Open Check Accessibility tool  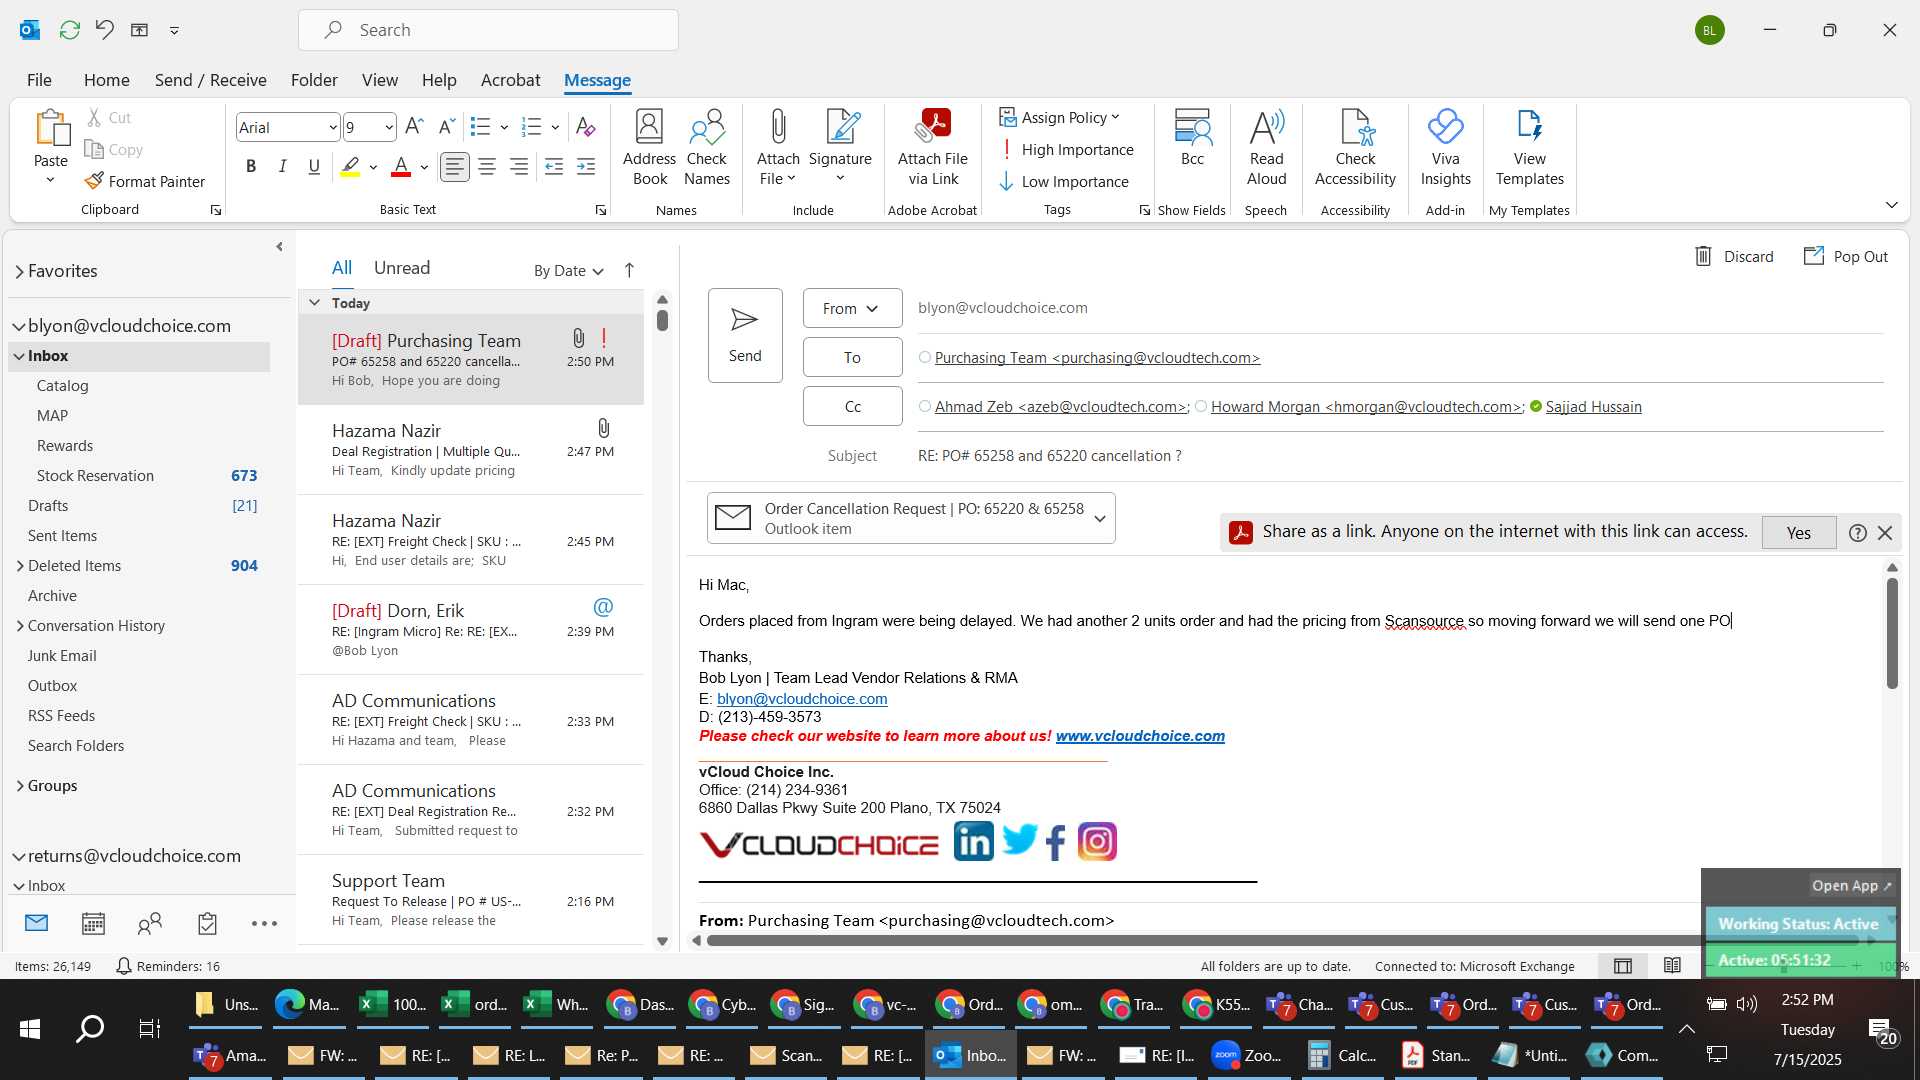[x=1355, y=148]
